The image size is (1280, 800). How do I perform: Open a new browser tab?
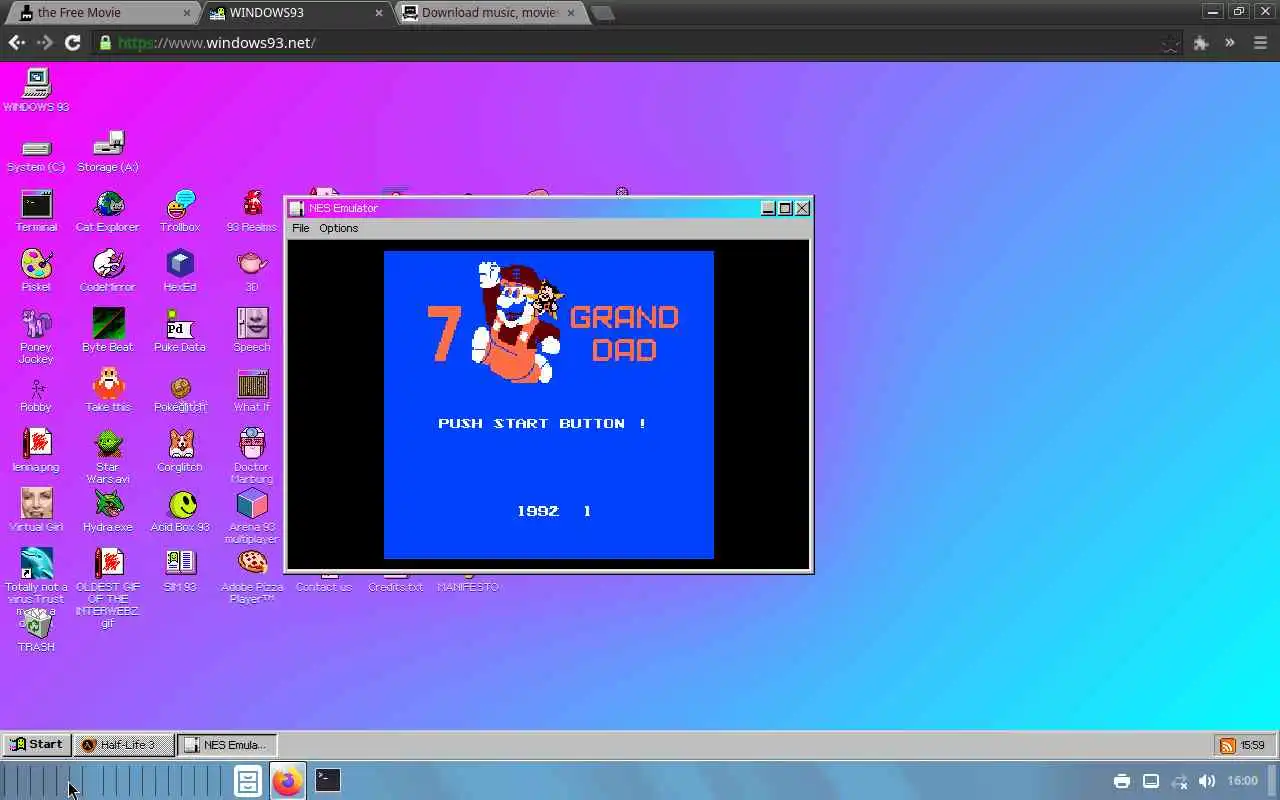[602, 13]
